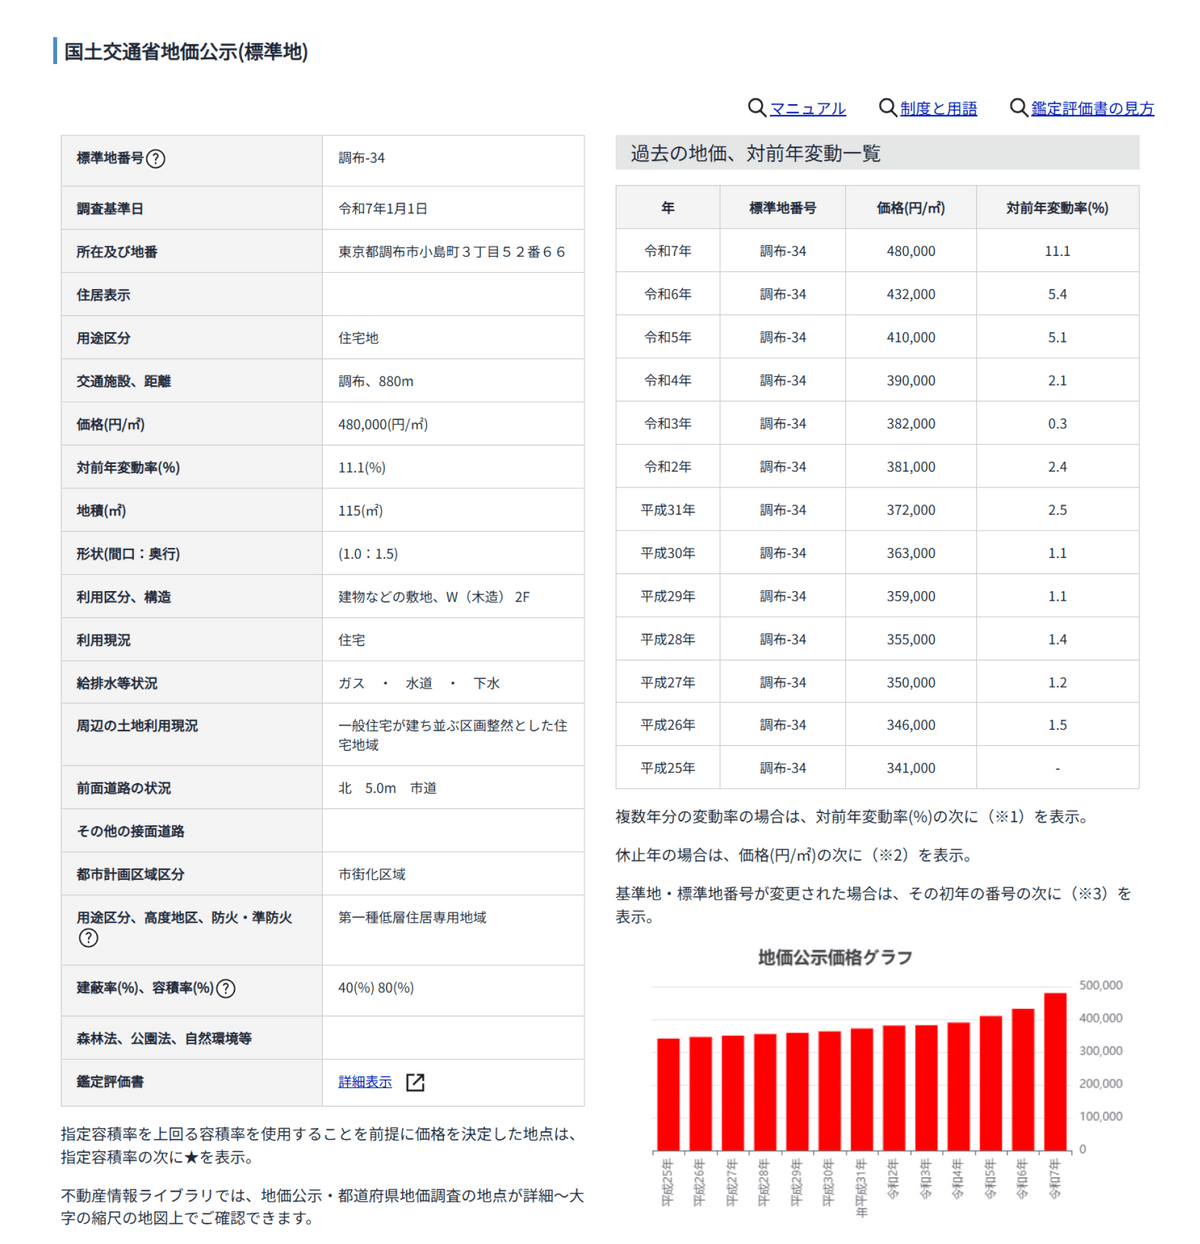Click the external-link icon beside 詳細表示
1200x1244 pixels.
click(416, 1082)
